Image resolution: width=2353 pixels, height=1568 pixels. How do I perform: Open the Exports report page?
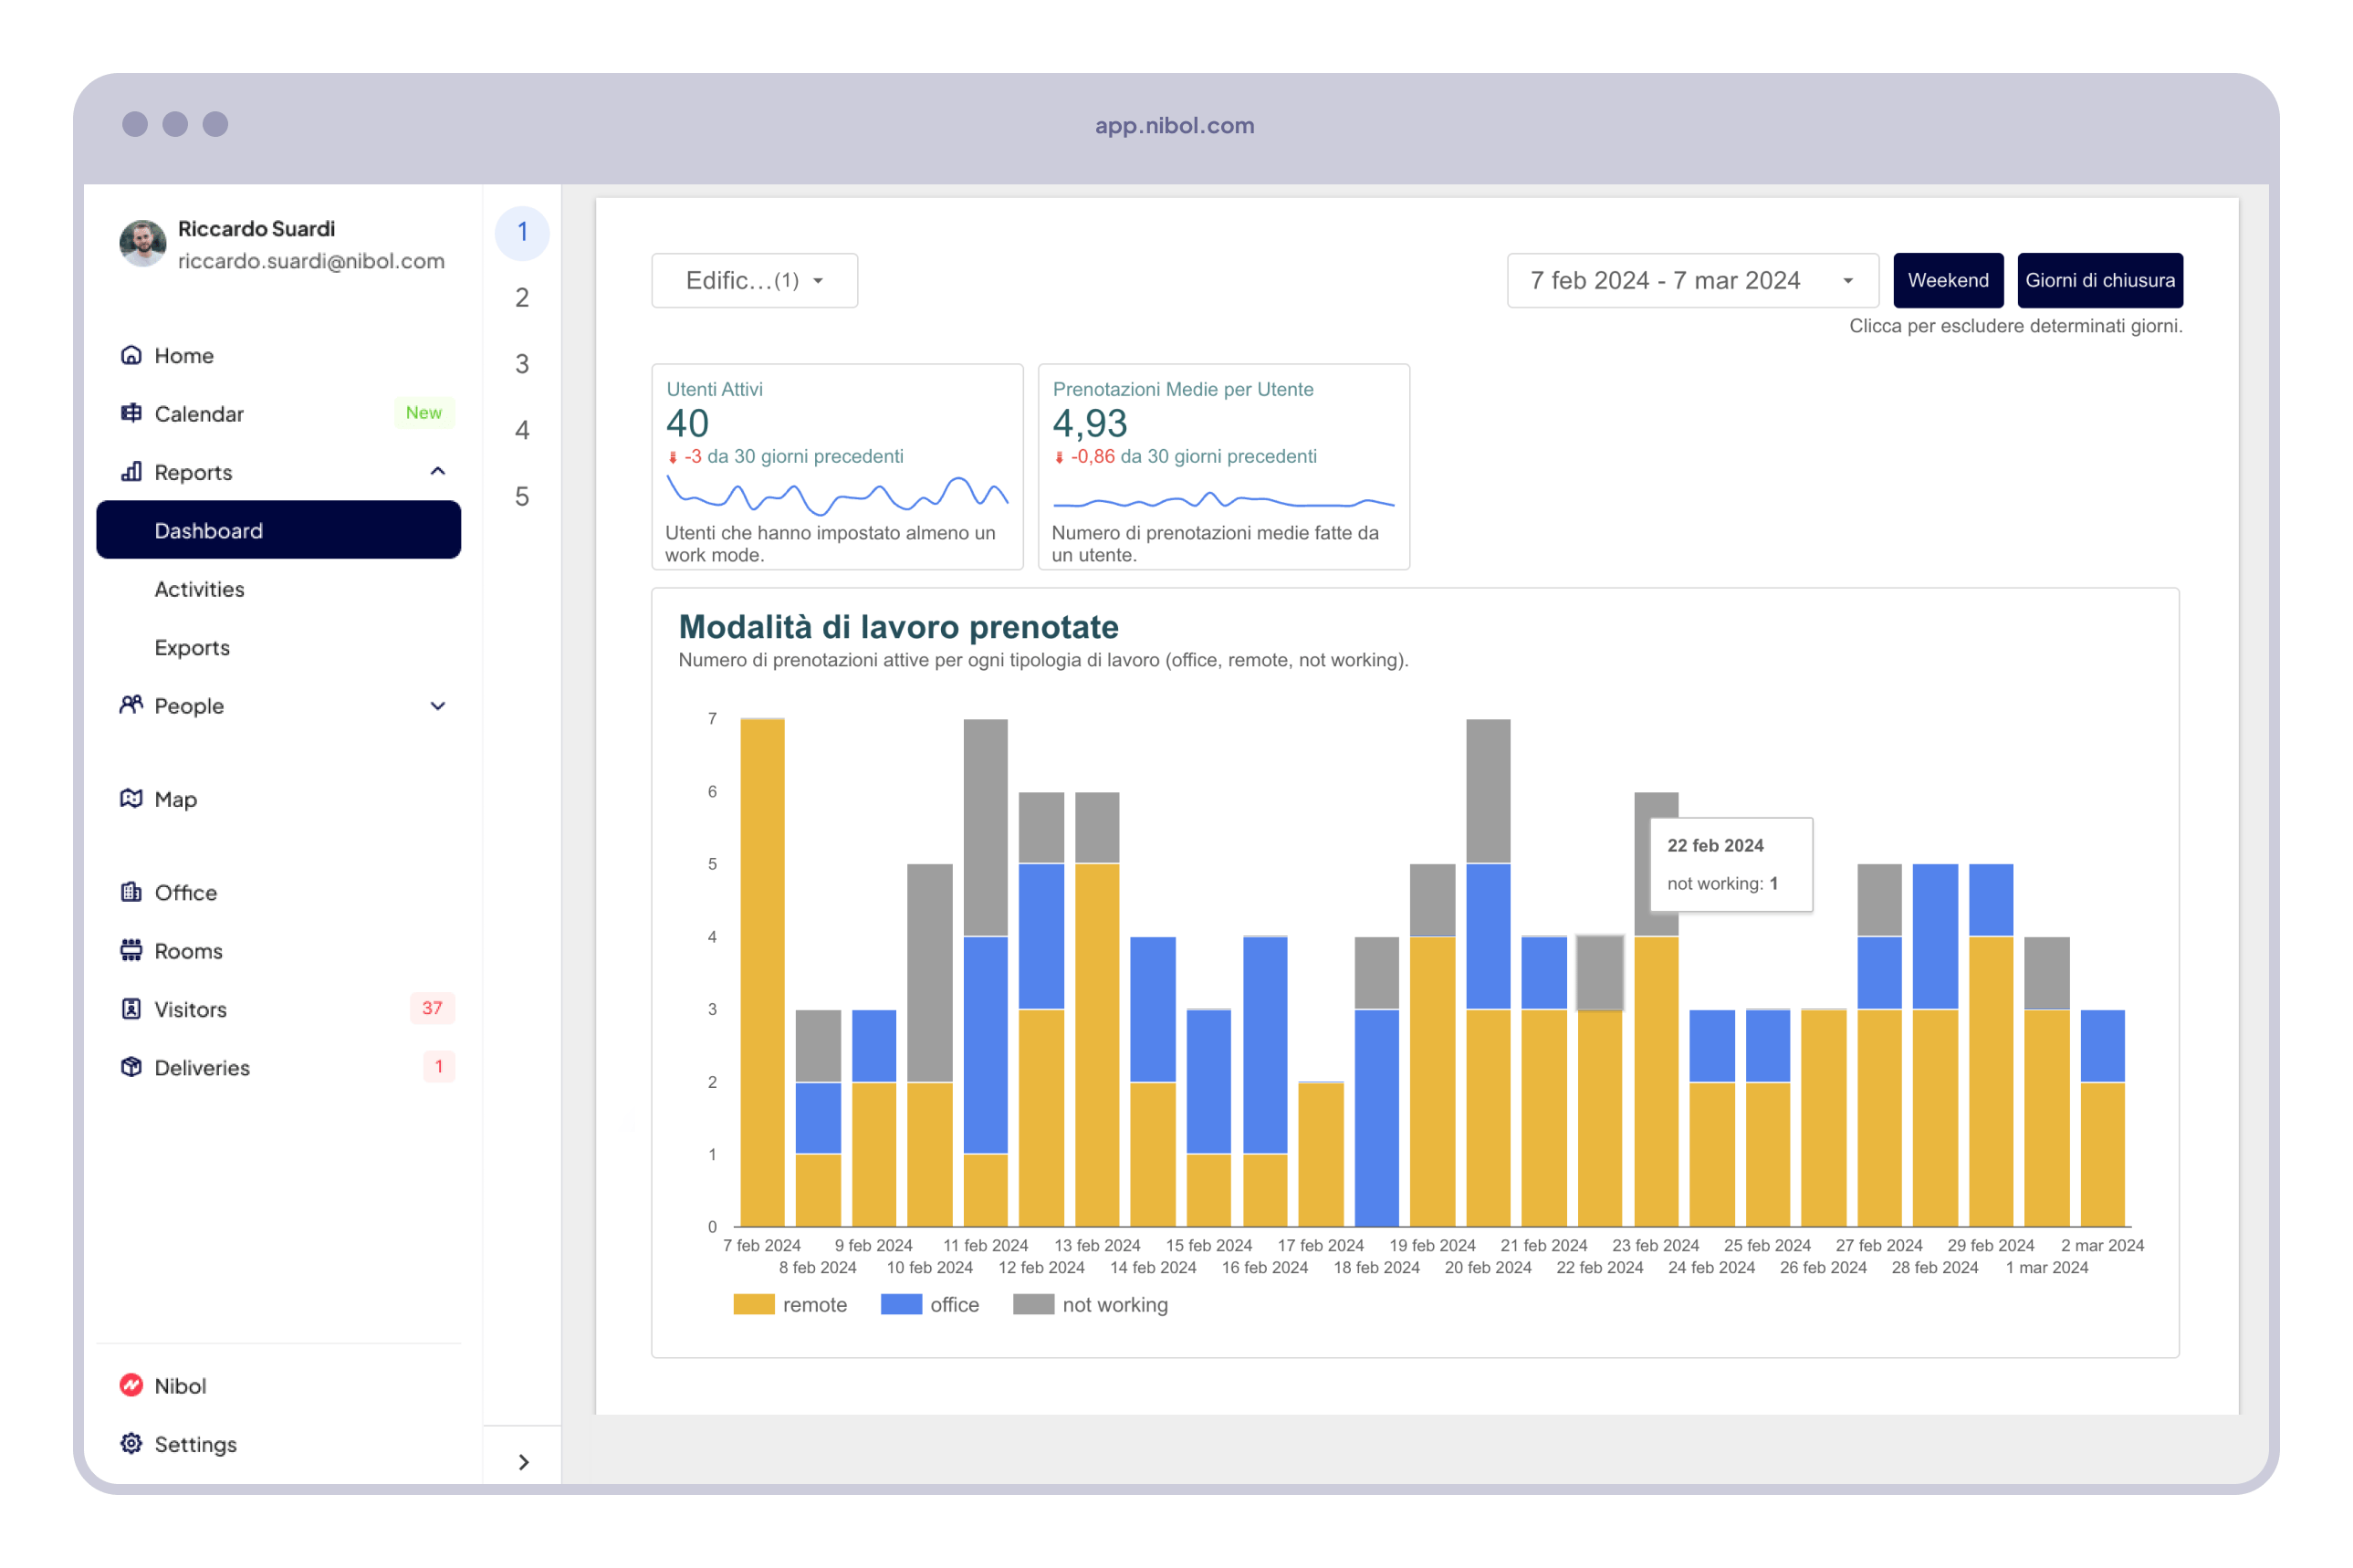click(192, 647)
